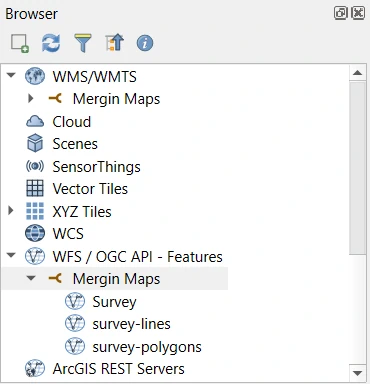Click the WCS globe icon
This screenshot has height=384, width=370.
(x=35, y=233)
